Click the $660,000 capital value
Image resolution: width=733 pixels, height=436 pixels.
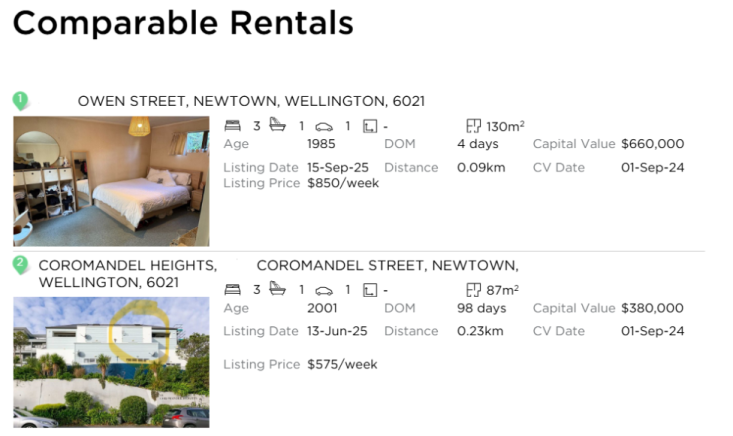point(652,143)
